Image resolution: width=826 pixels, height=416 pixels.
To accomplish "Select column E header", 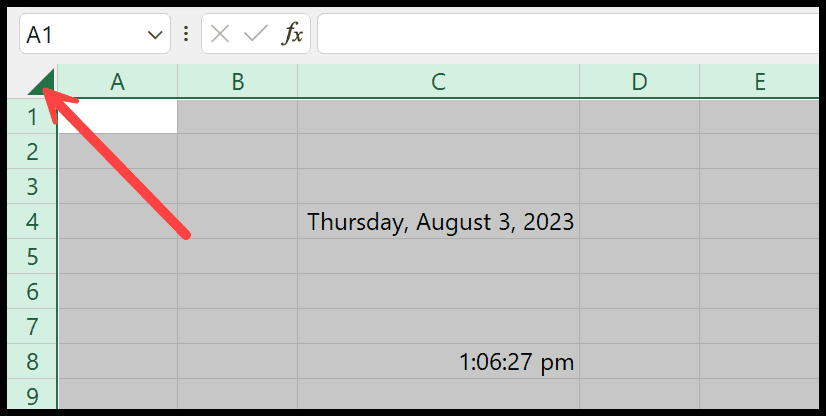I will (x=759, y=82).
